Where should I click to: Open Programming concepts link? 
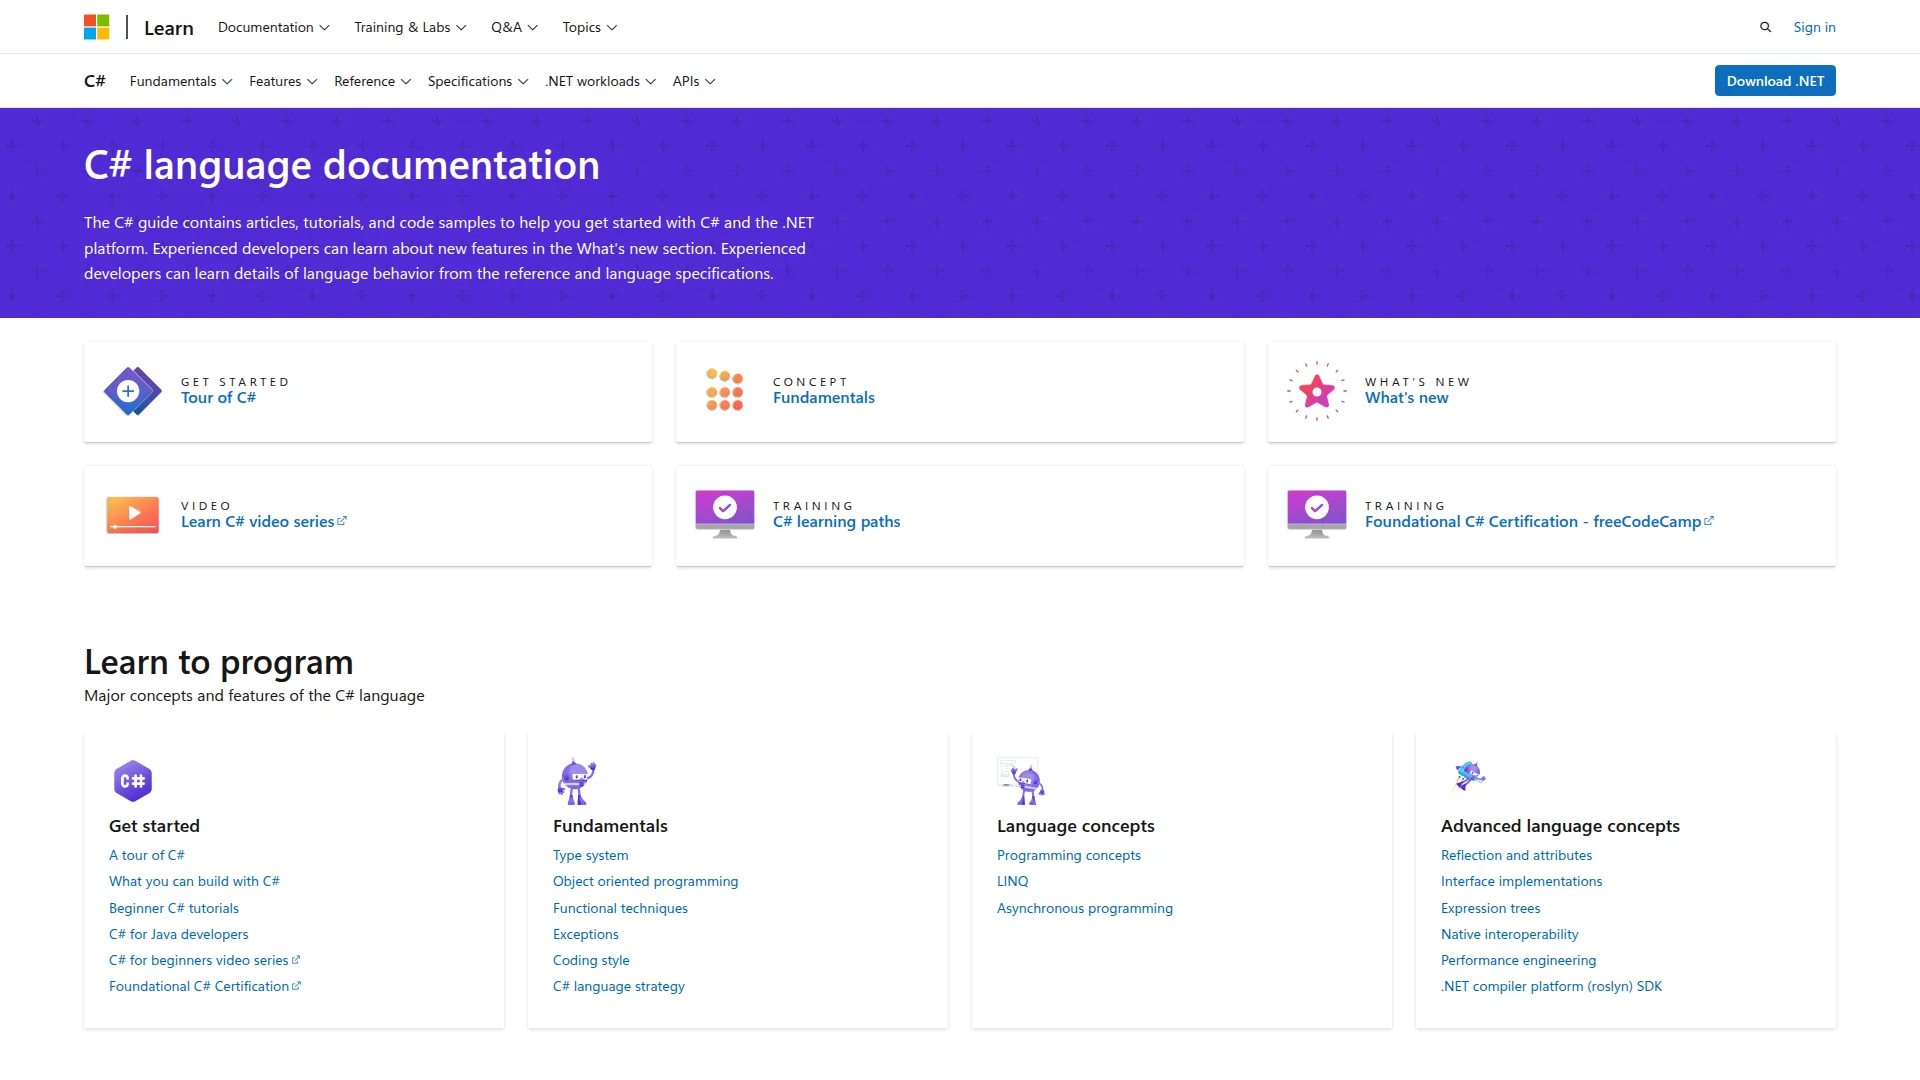(x=1069, y=855)
